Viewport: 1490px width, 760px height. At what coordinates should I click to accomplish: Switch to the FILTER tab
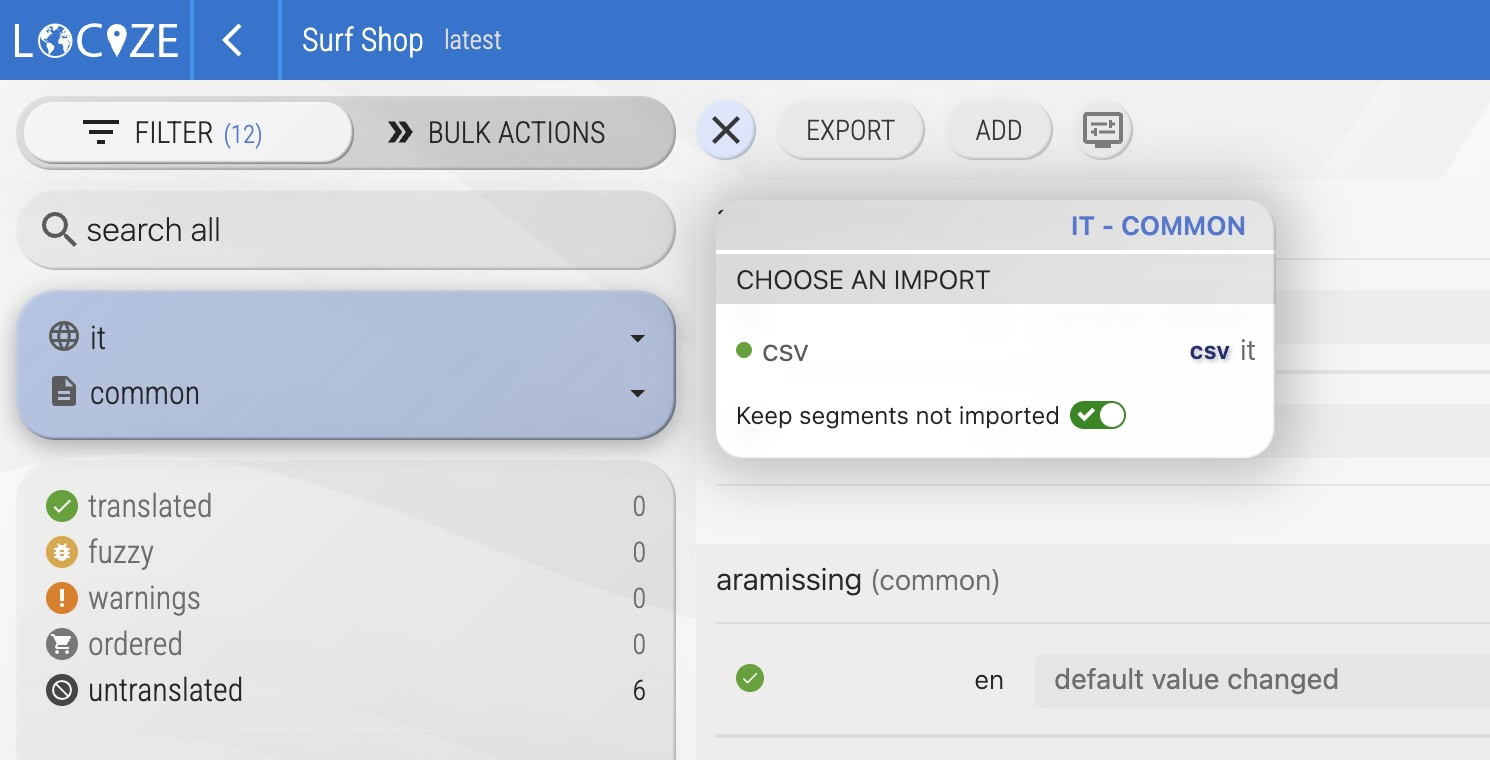click(x=188, y=132)
